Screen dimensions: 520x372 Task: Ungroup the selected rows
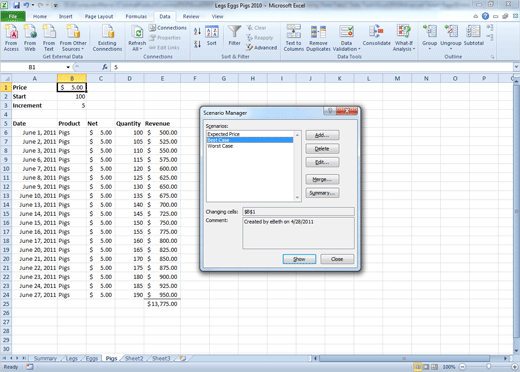click(451, 37)
